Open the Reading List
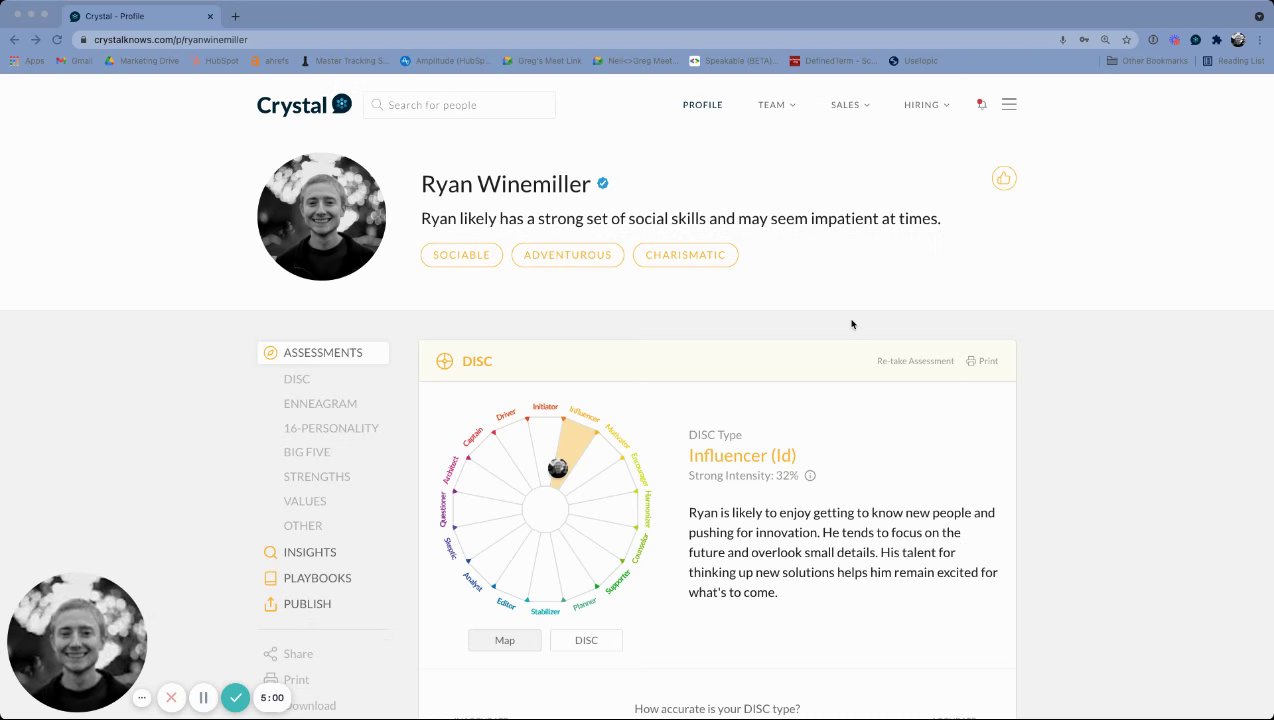 [x=1234, y=61]
